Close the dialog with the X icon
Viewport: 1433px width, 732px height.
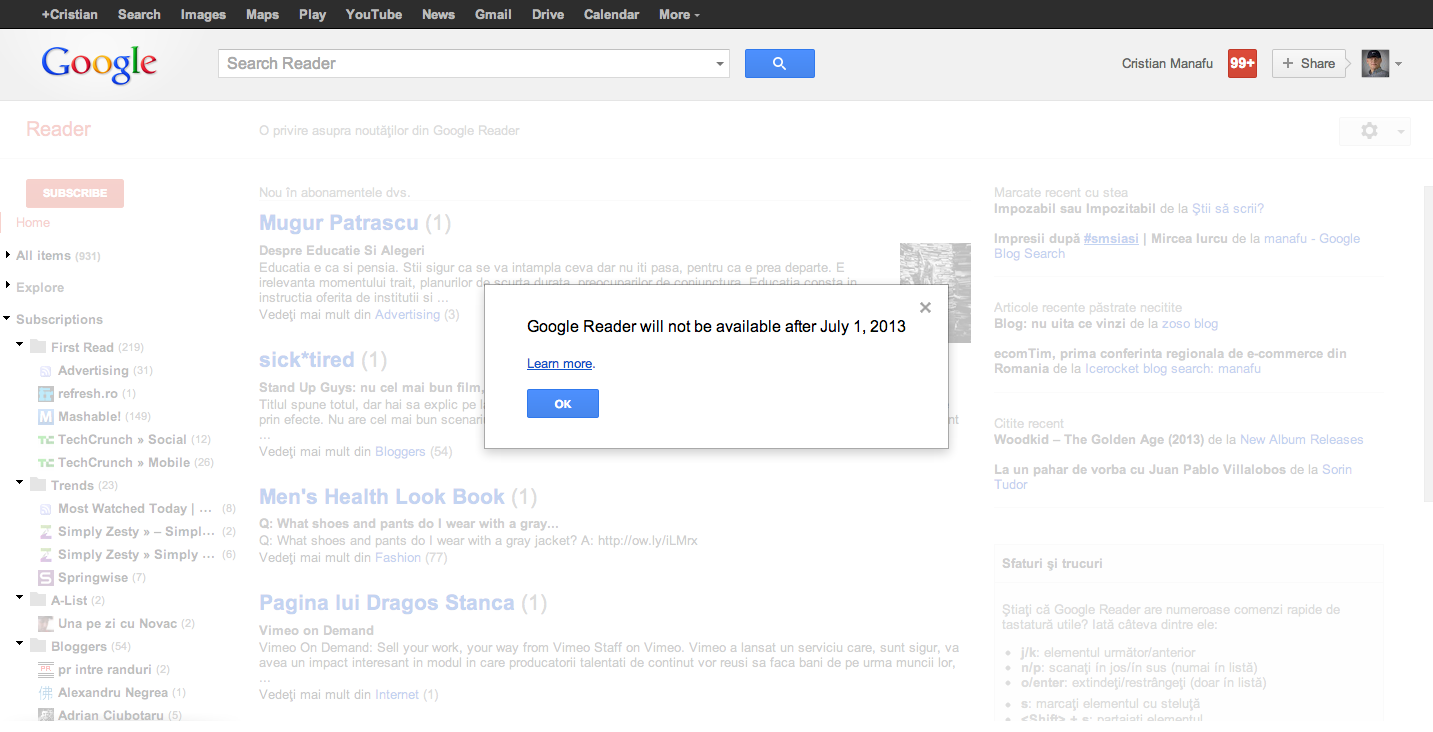click(925, 308)
